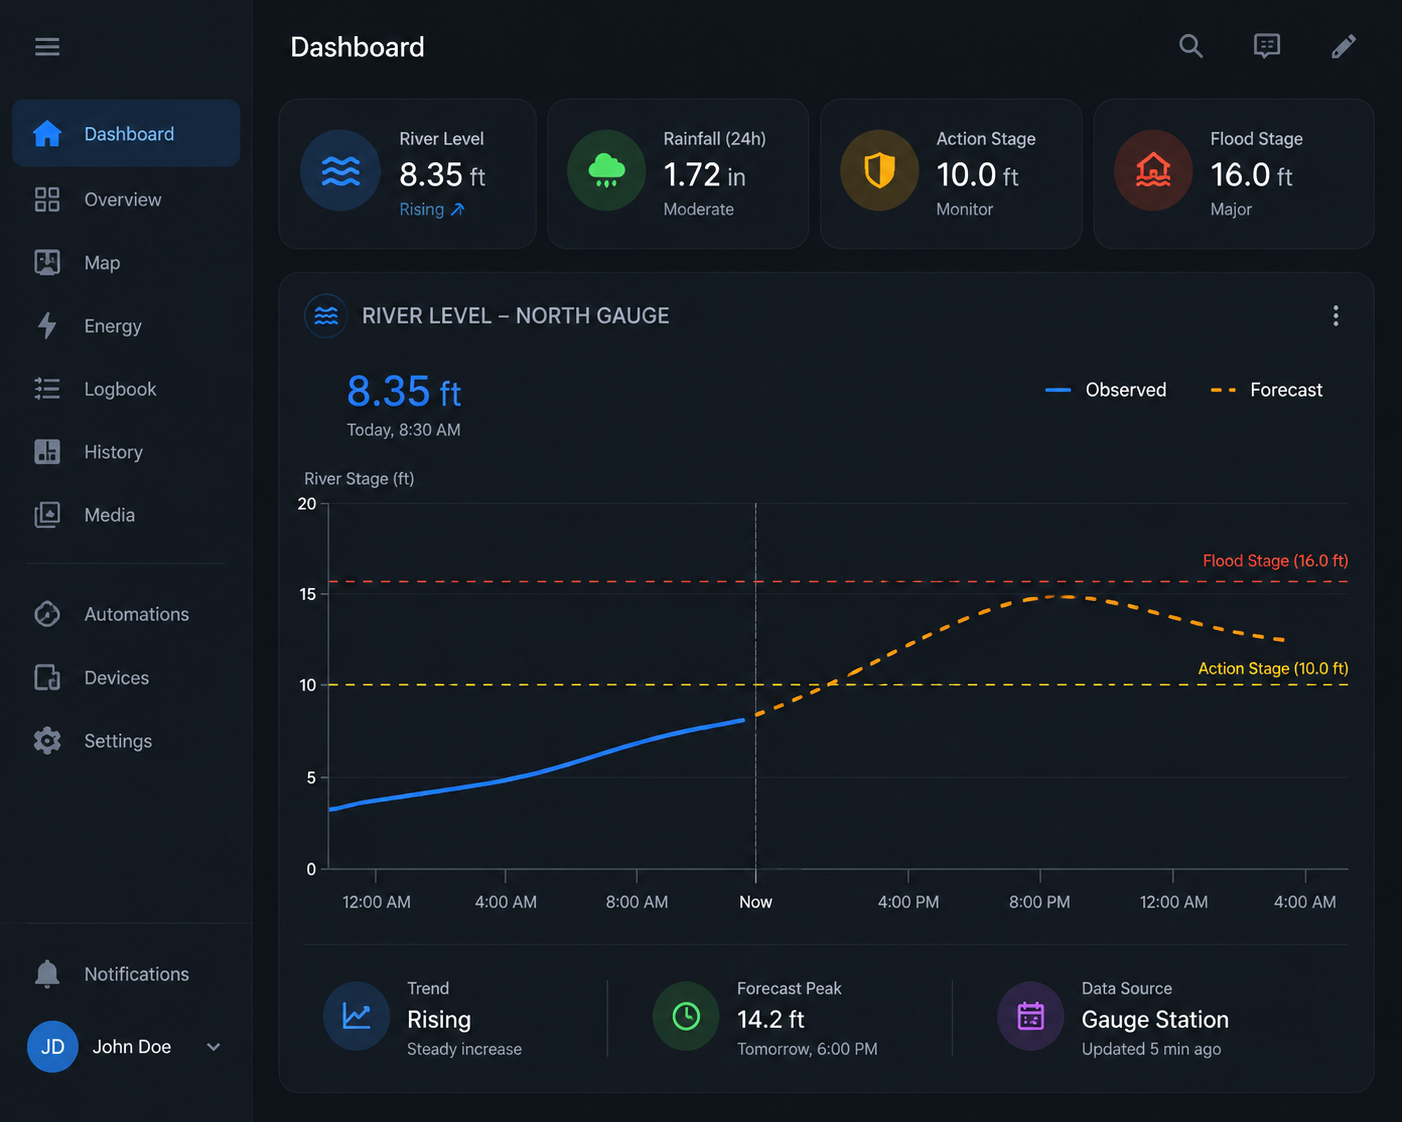Viewport: 1402px width, 1122px height.
Task: Click the pencil edit icon
Action: 1343,46
